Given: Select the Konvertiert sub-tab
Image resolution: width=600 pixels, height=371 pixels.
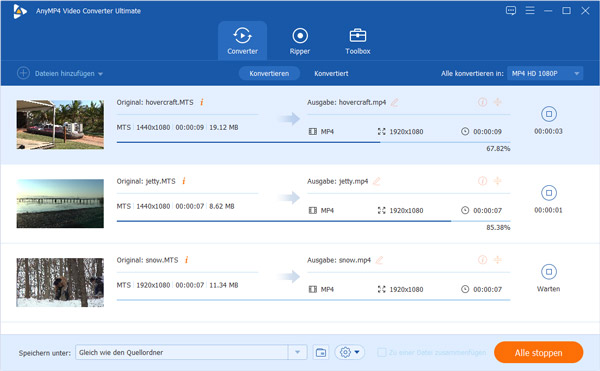Looking at the screenshot, I should (x=331, y=73).
